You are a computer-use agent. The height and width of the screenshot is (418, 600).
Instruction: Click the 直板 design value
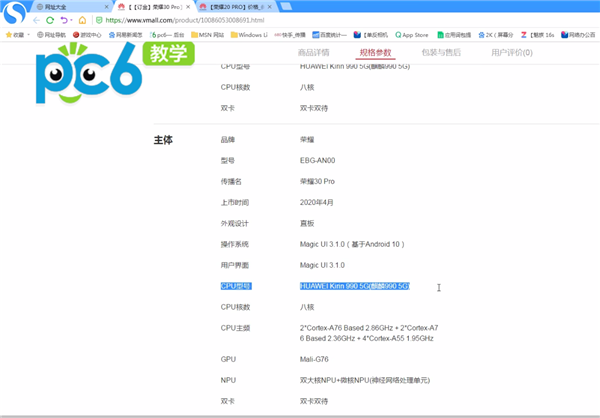[307, 223]
